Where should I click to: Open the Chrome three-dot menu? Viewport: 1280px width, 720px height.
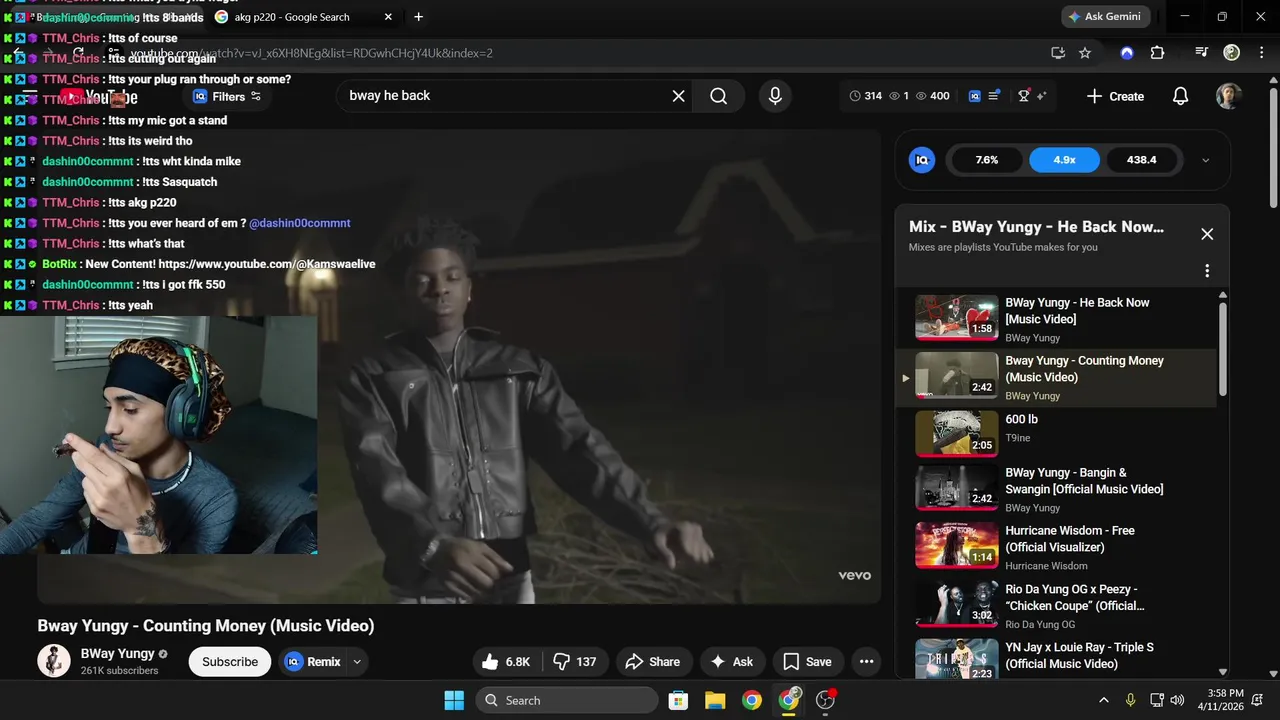pos(1260,53)
